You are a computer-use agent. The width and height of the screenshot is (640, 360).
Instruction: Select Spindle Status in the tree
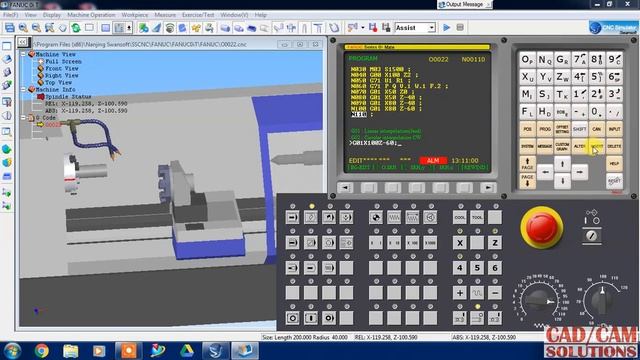(x=68, y=97)
